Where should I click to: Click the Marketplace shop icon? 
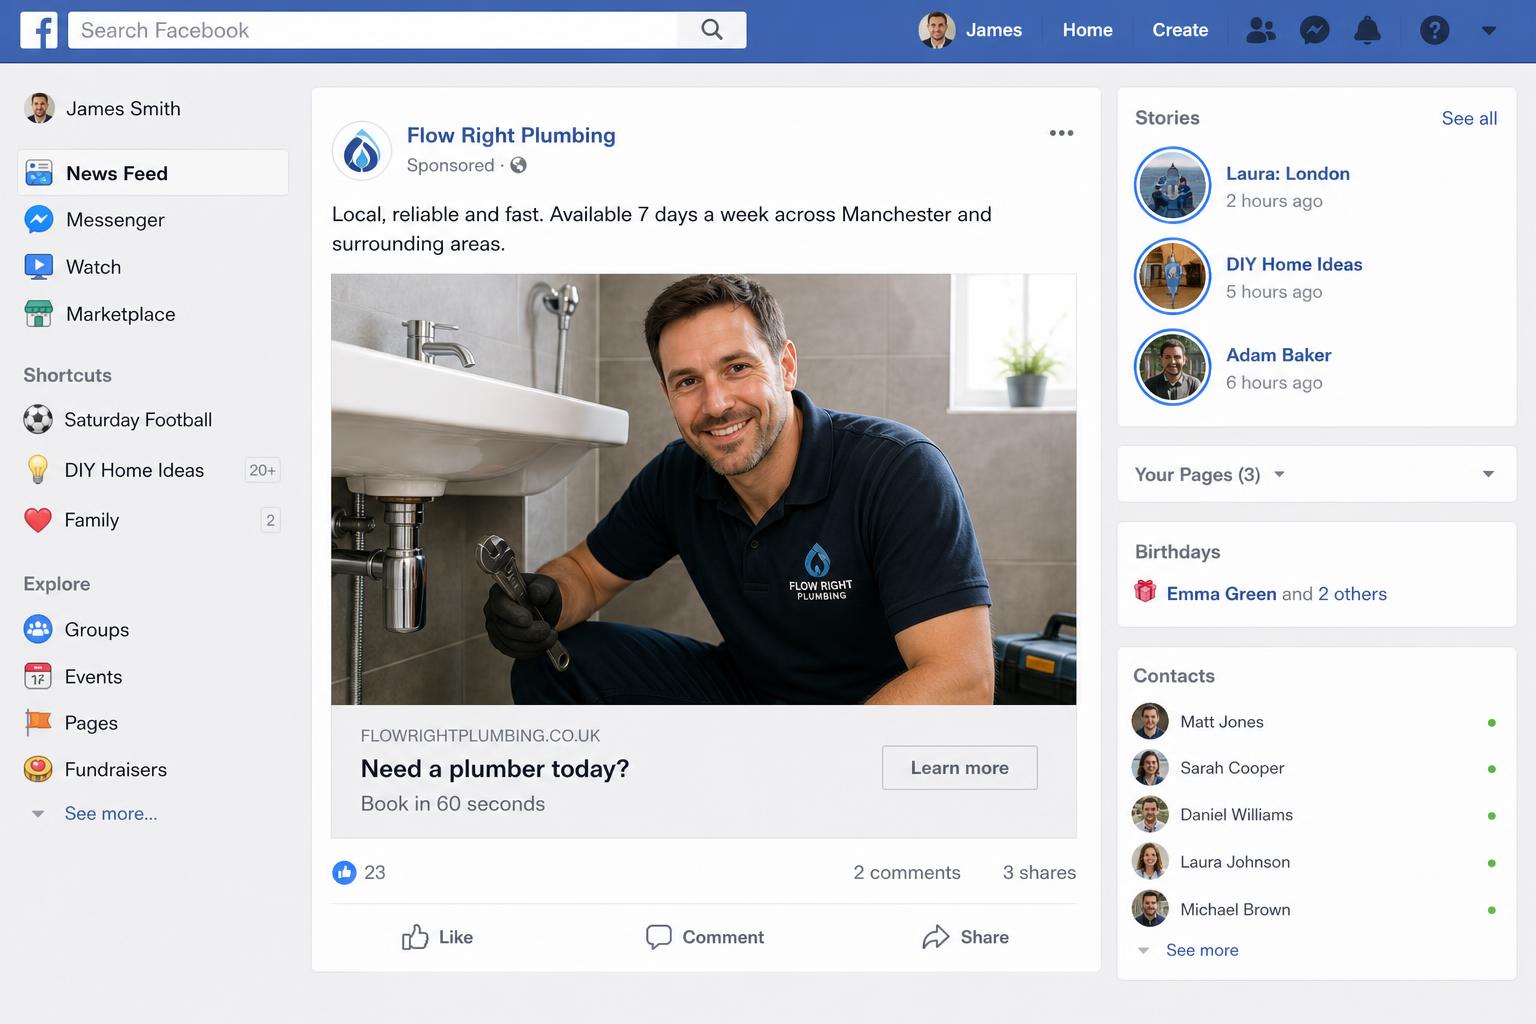[39, 314]
